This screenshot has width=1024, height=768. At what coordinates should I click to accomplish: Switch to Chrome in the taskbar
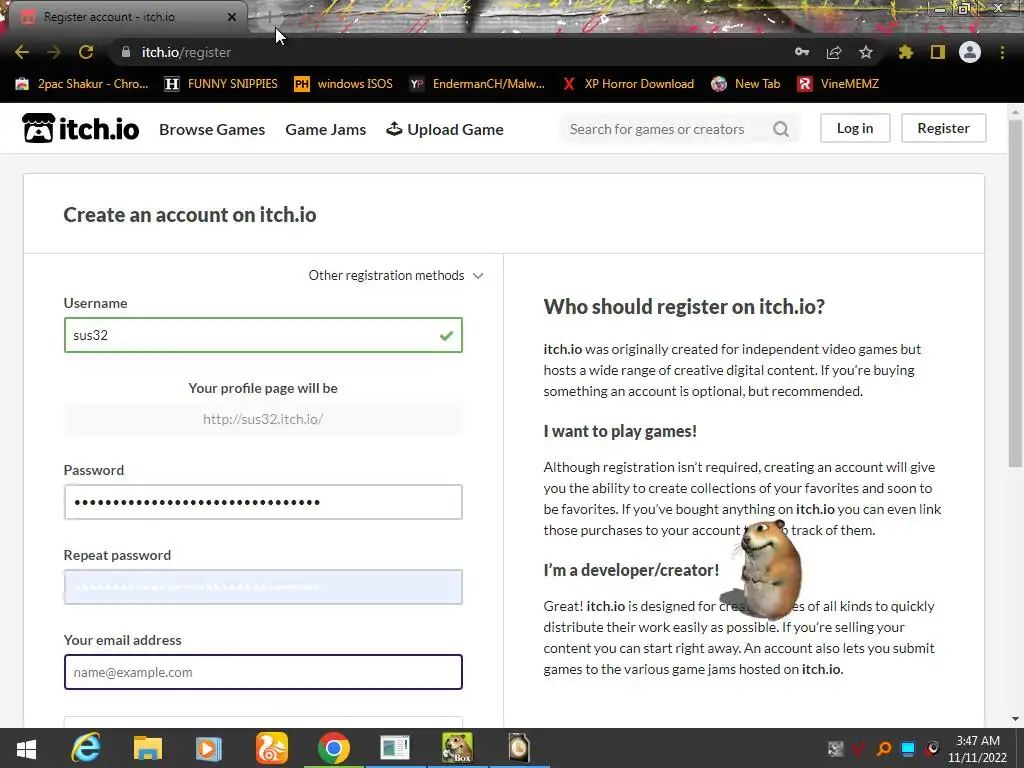(x=334, y=748)
